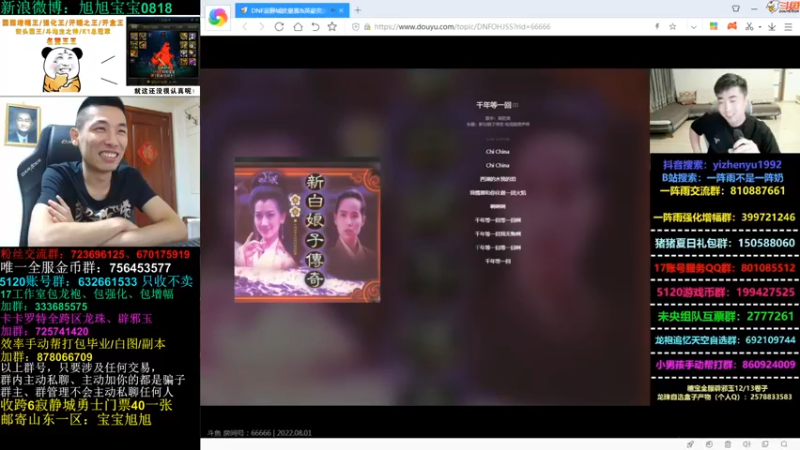Click the group number 810887661 line
The height and width of the screenshot is (450, 800).
(x=722, y=191)
